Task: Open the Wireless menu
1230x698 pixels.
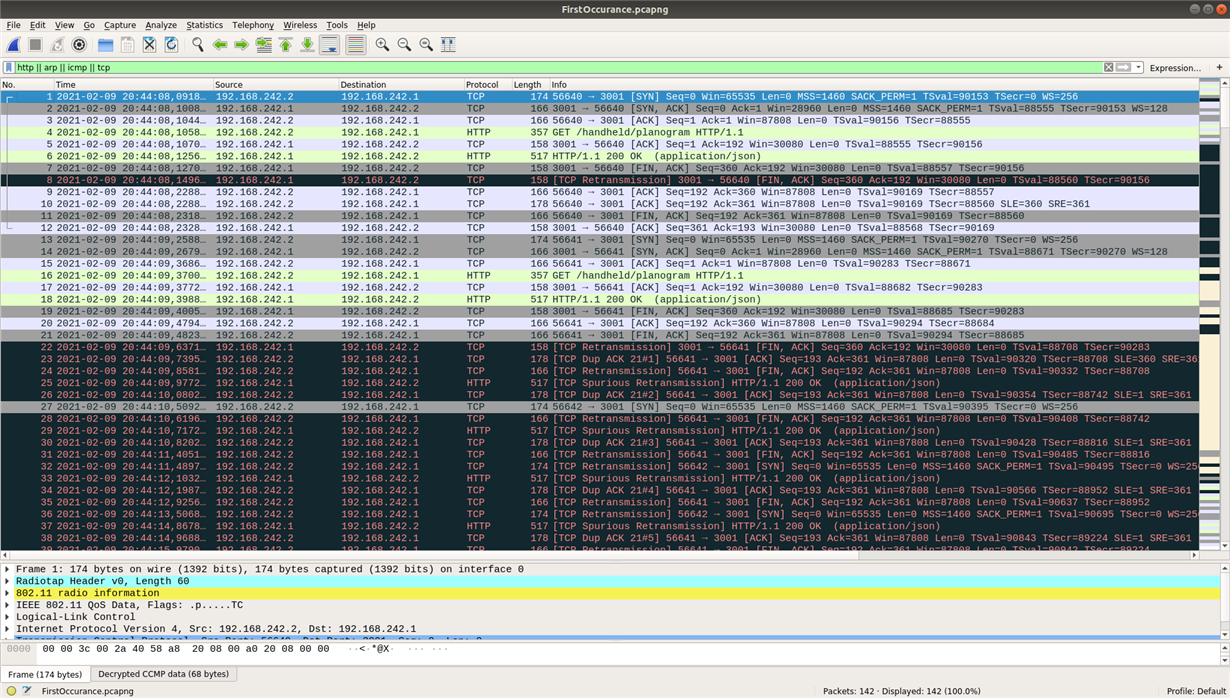Action: coord(300,25)
